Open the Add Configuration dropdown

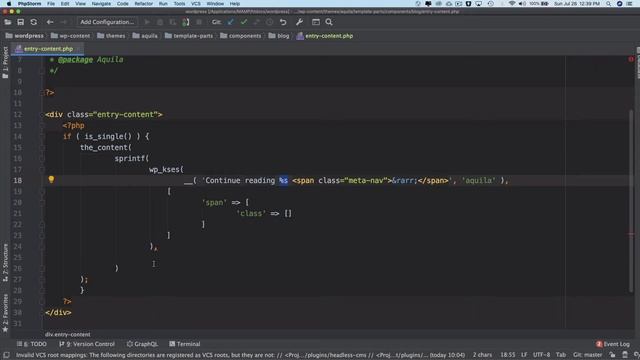(x=107, y=22)
